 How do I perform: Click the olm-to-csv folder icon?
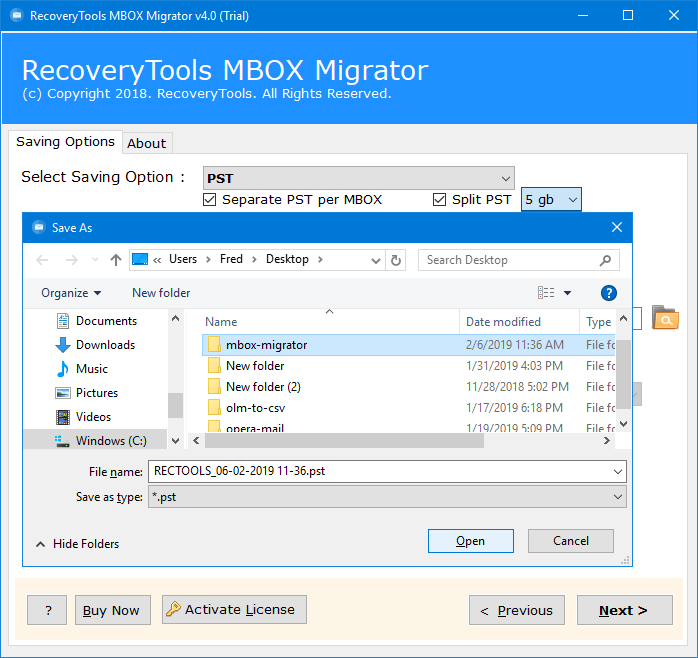coord(214,407)
